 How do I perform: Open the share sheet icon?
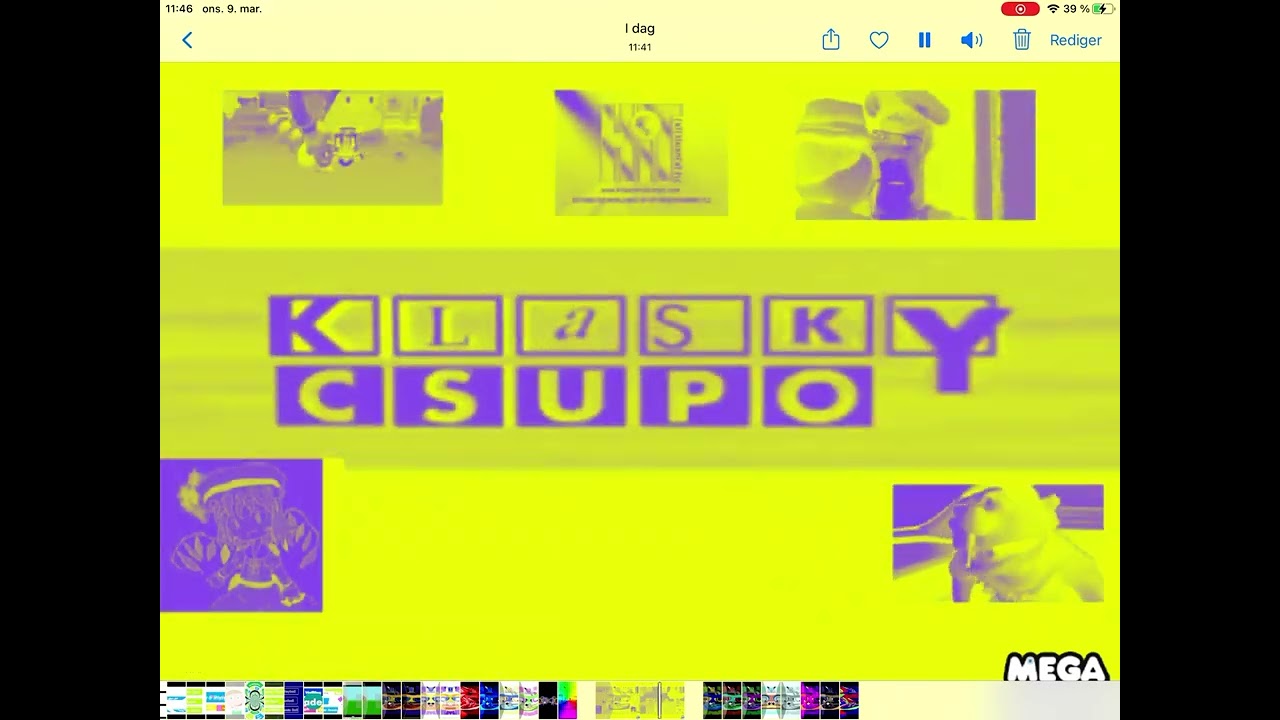(831, 39)
